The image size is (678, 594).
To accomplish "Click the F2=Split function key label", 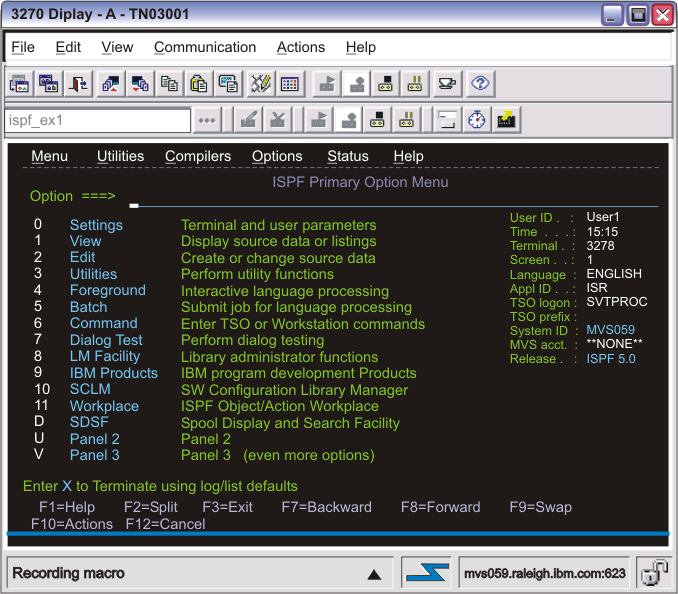I will pos(150,507).
